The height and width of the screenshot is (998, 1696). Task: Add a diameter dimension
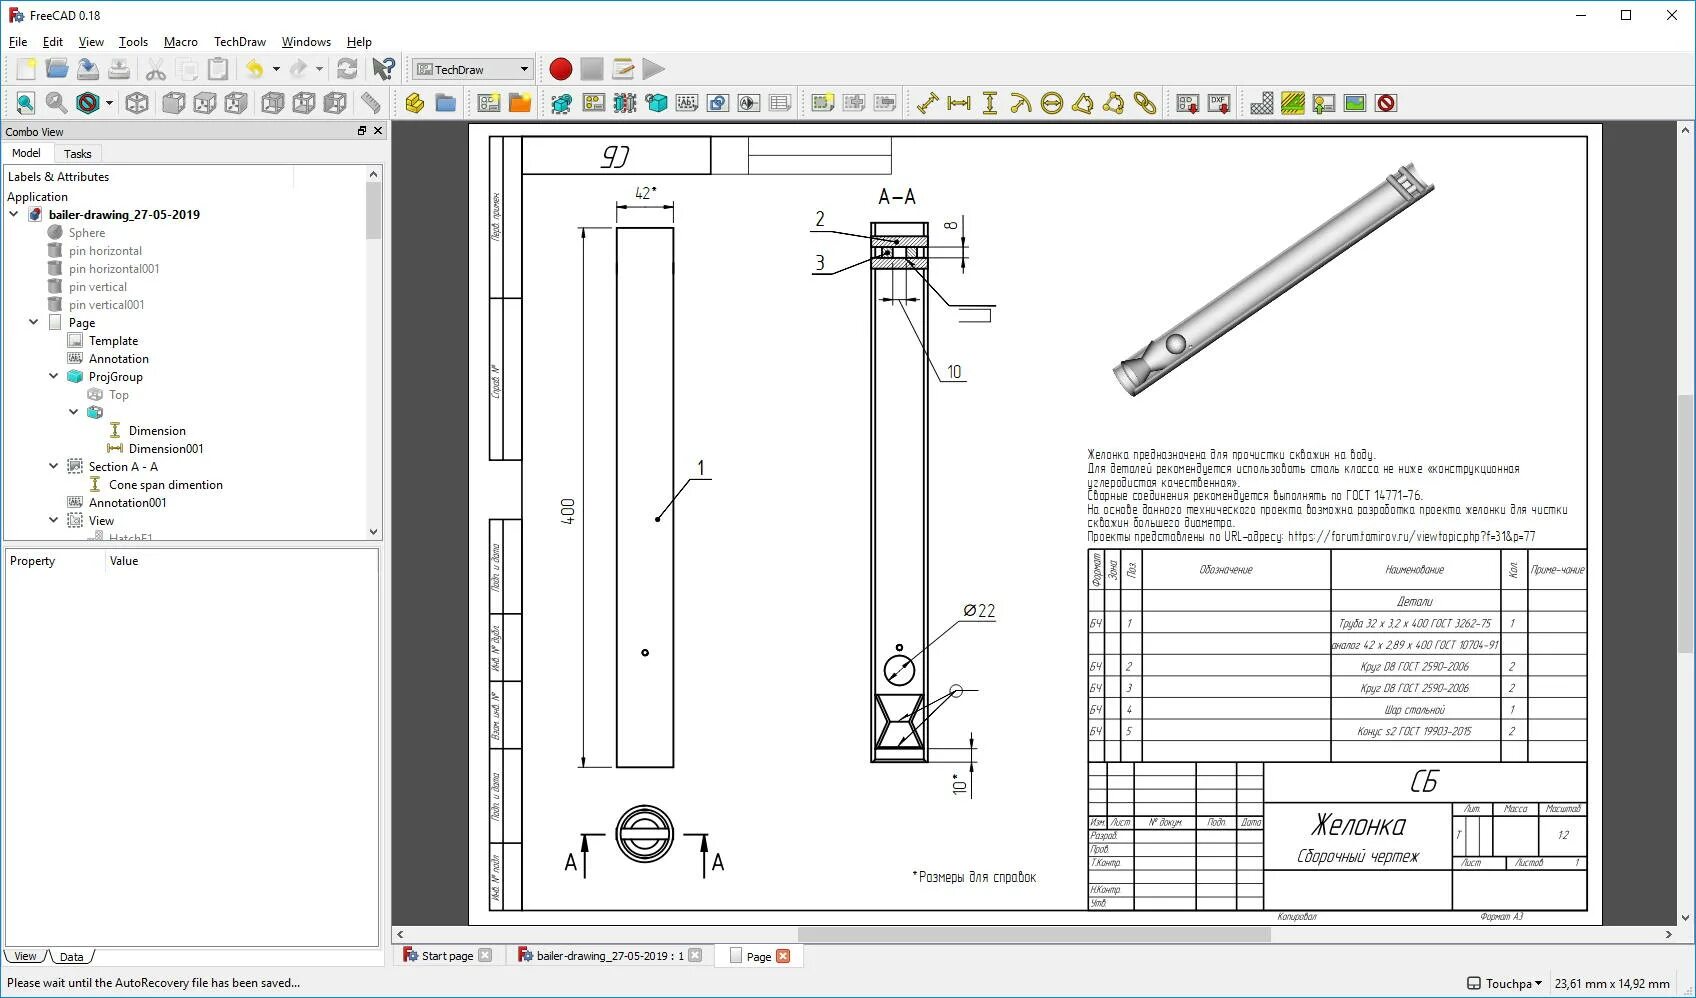click(x=1052, y=103)
